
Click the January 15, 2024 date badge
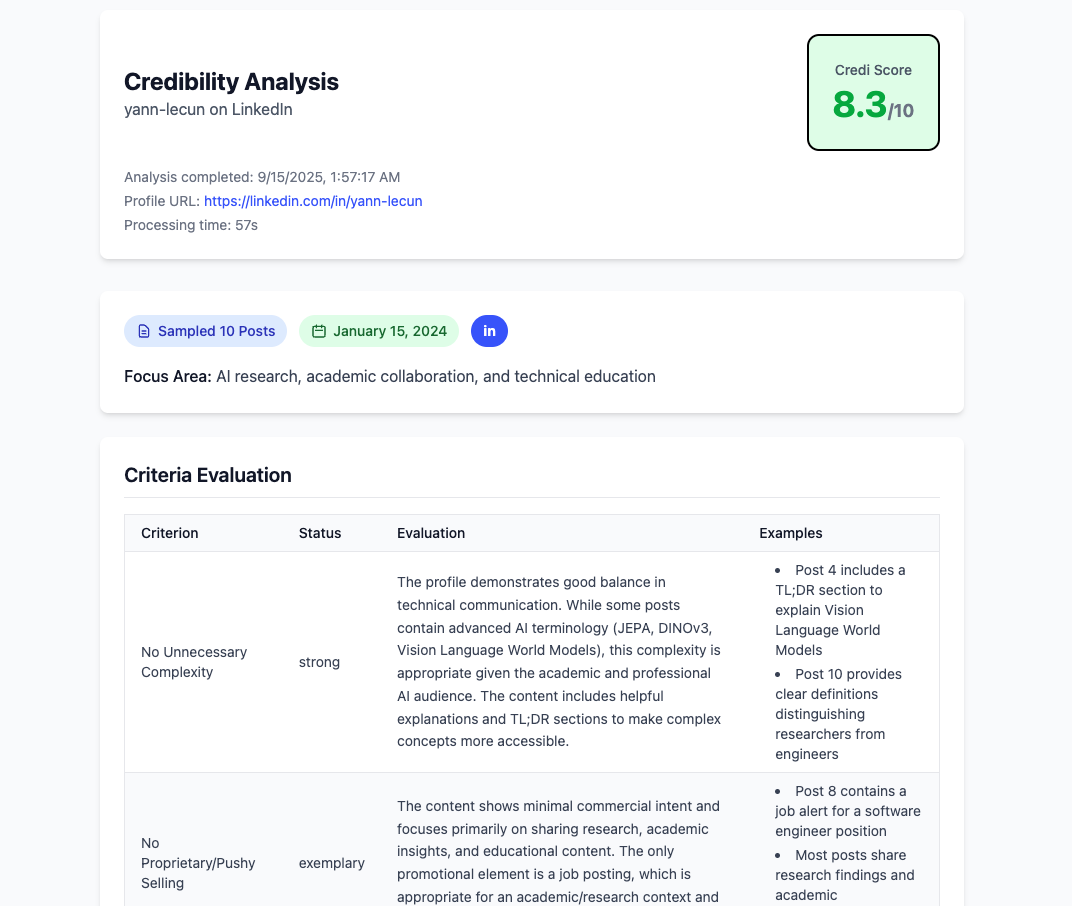379,331
